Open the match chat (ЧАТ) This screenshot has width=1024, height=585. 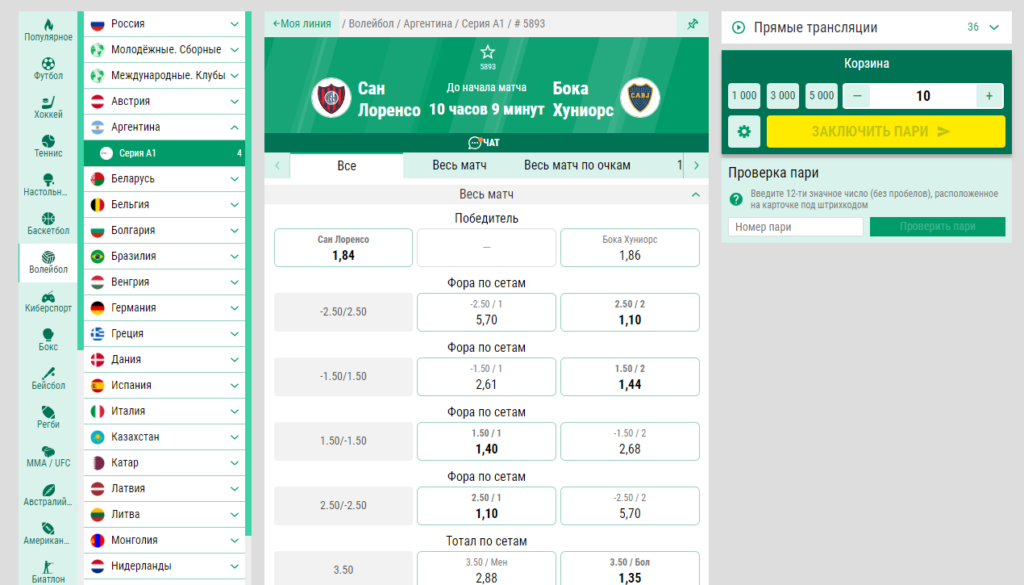point(485,142)
